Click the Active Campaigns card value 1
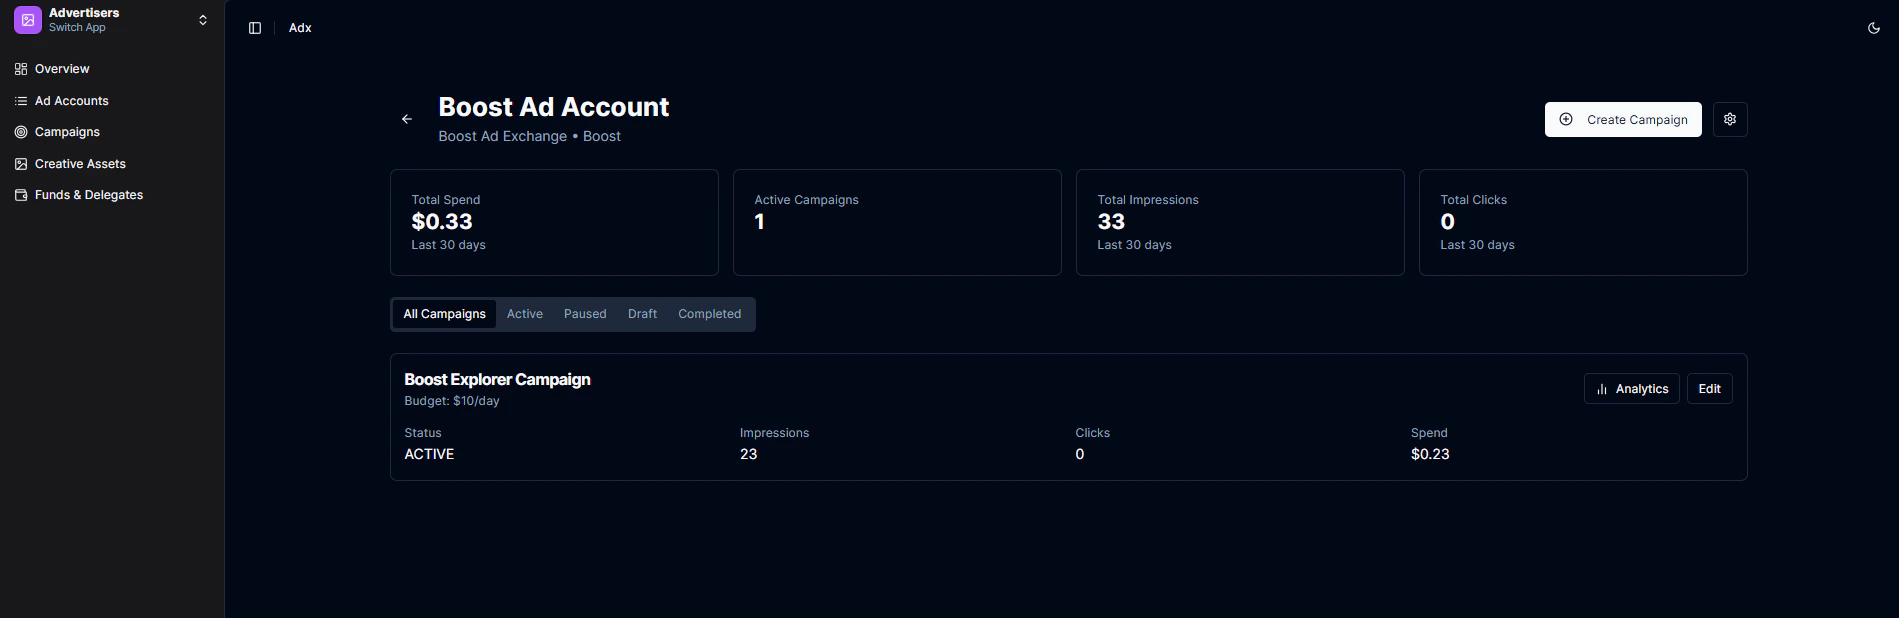Viewport: 1899px width, 618px height. [760, 222]
